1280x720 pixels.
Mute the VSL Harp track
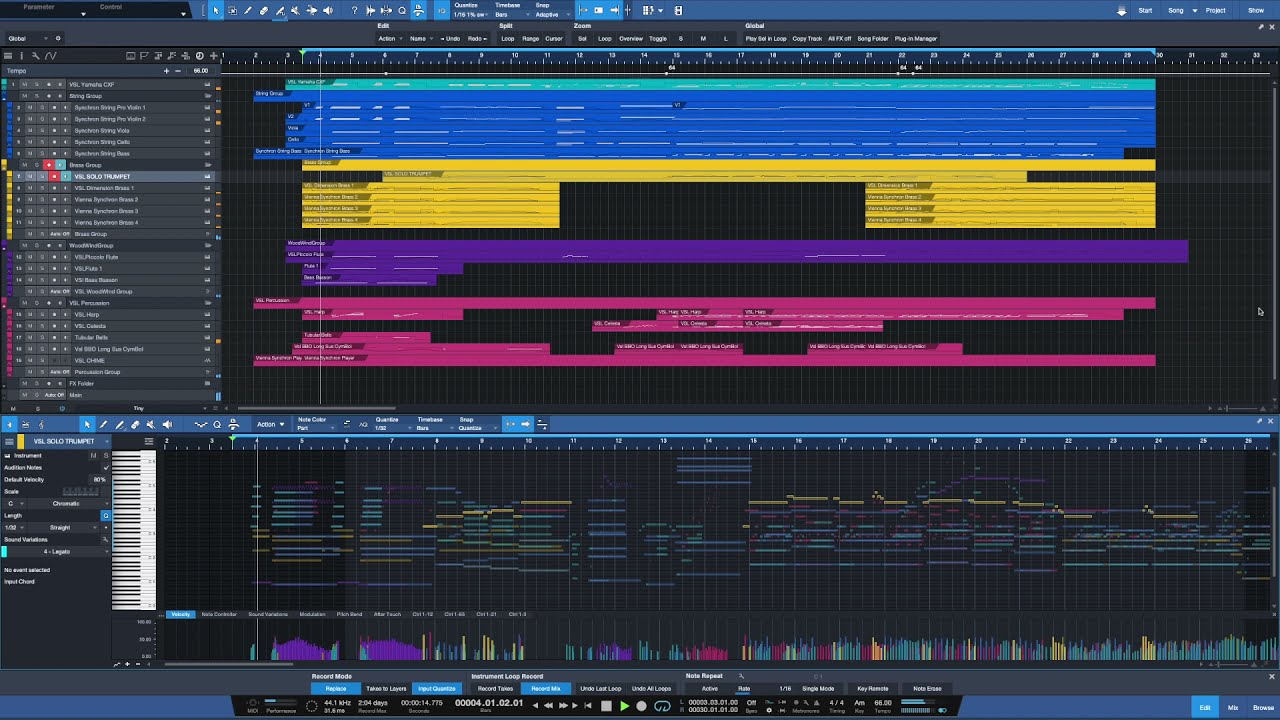pos(30,314)
